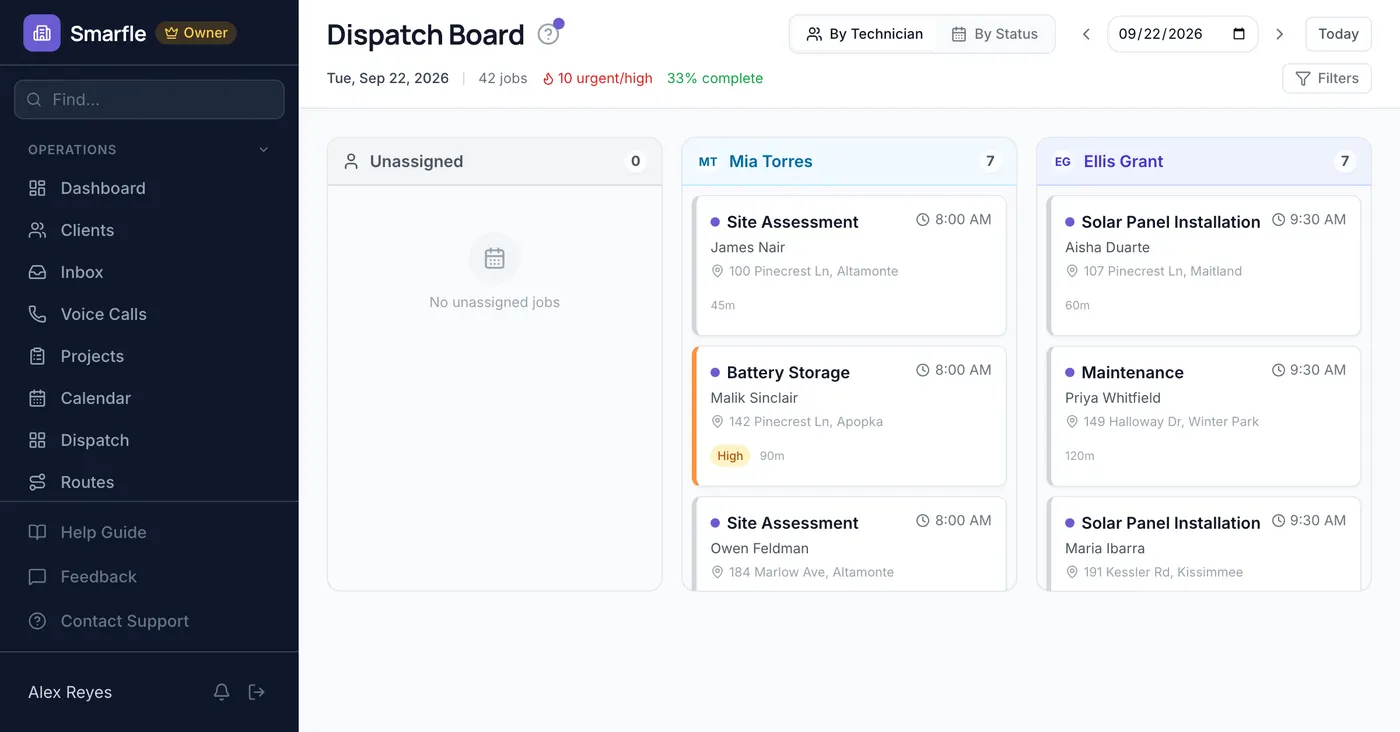This screenshot has width=1400, height=732.
Task: Click the Unassigned column header
Action: pos(494,161)
